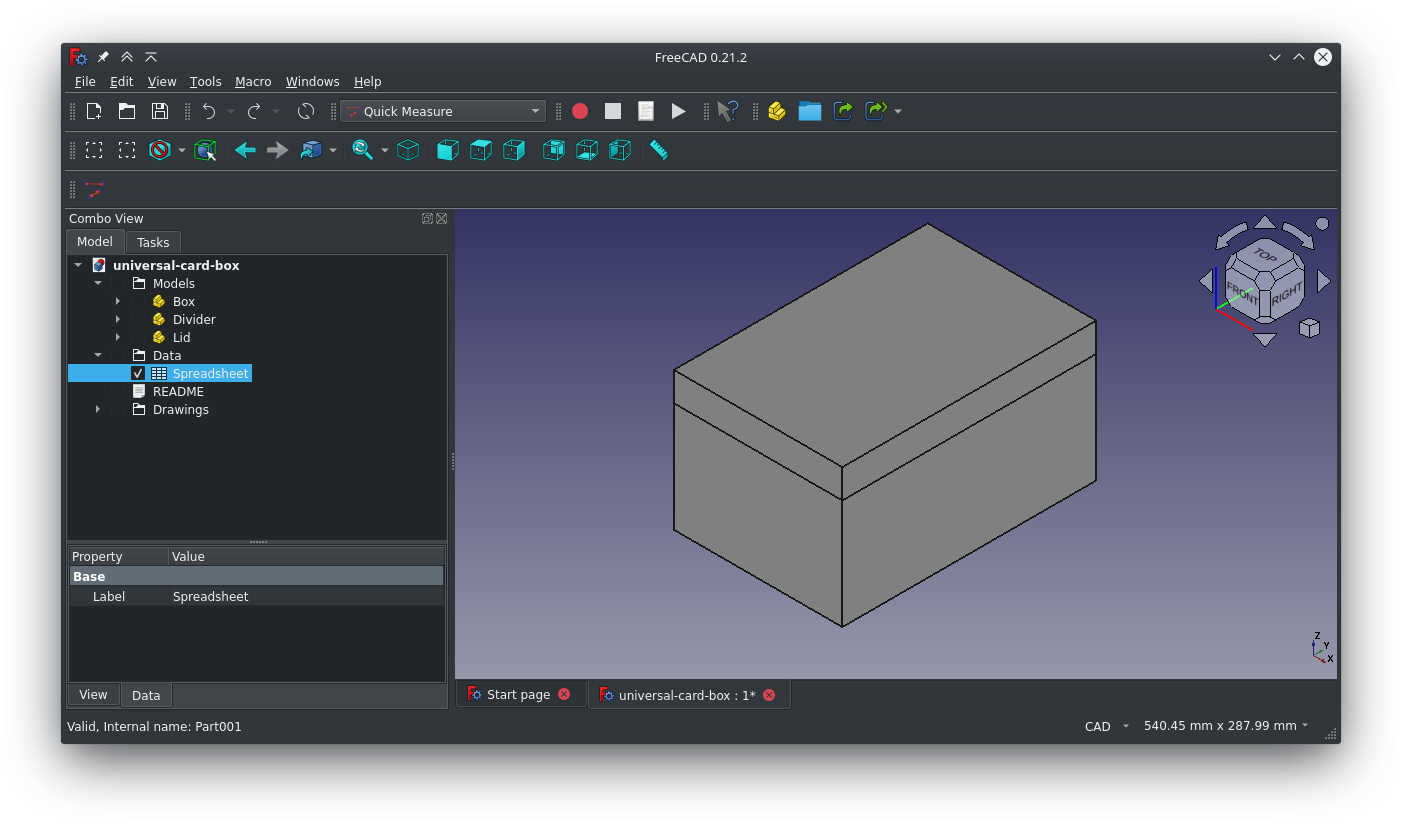Click the TOP face of the navigation cube
This screenshot has height=823, width=1402.
[1265, 255]
